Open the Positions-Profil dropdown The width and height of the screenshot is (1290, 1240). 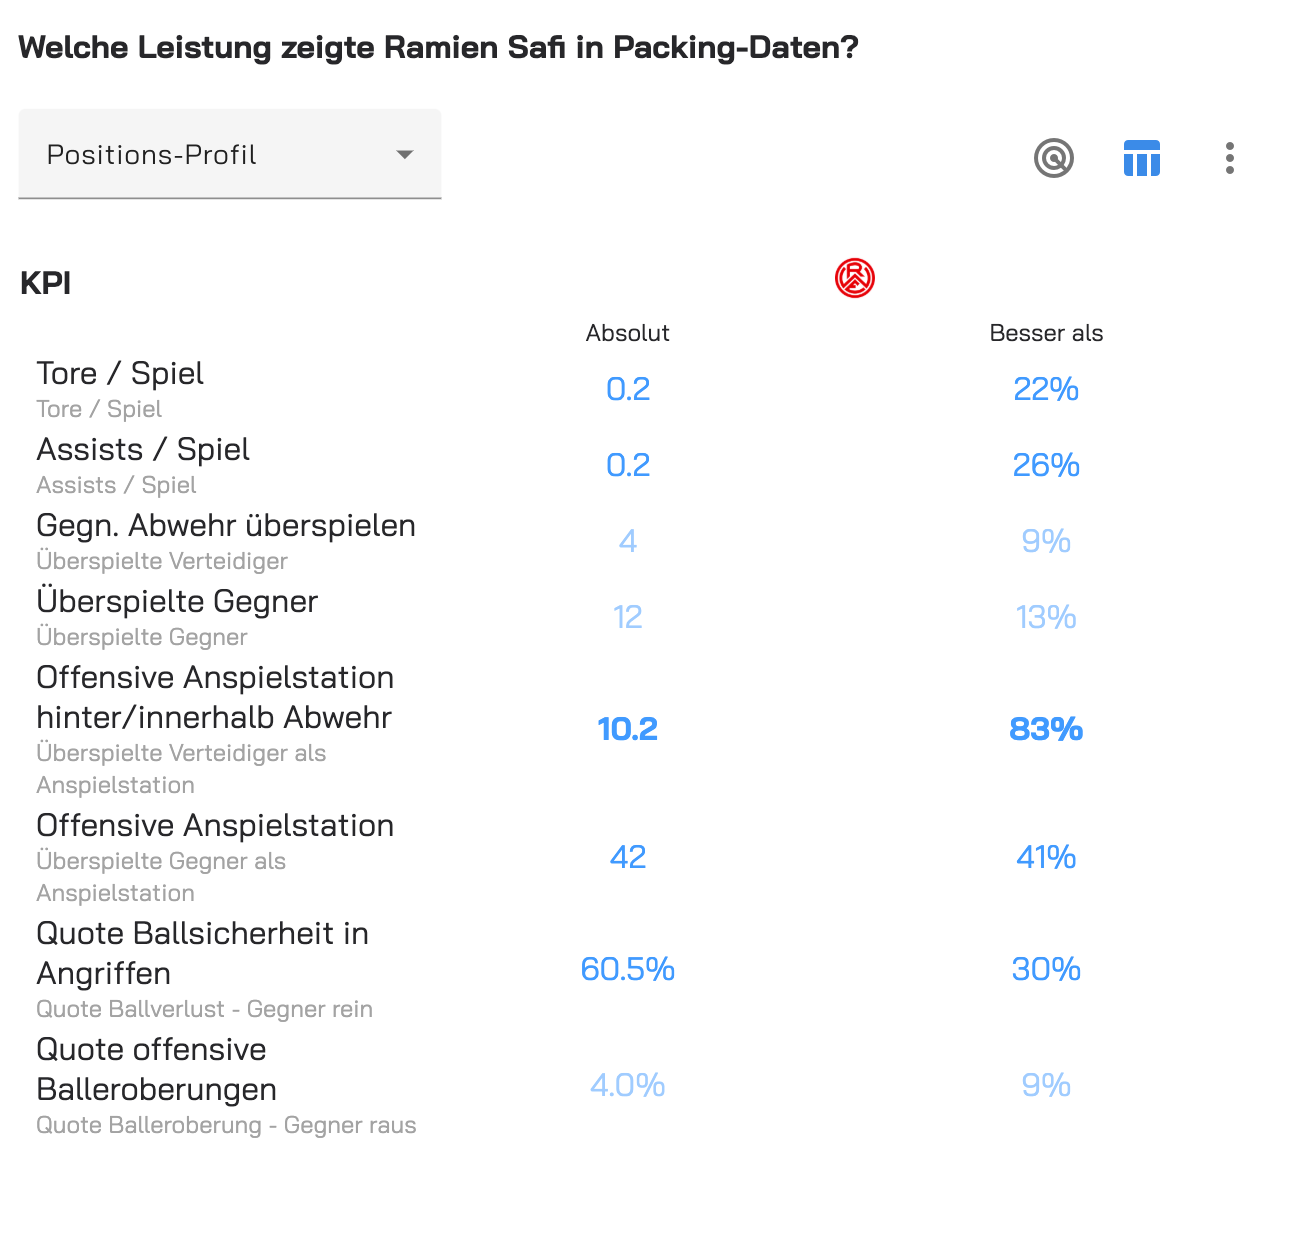(229, 154)
